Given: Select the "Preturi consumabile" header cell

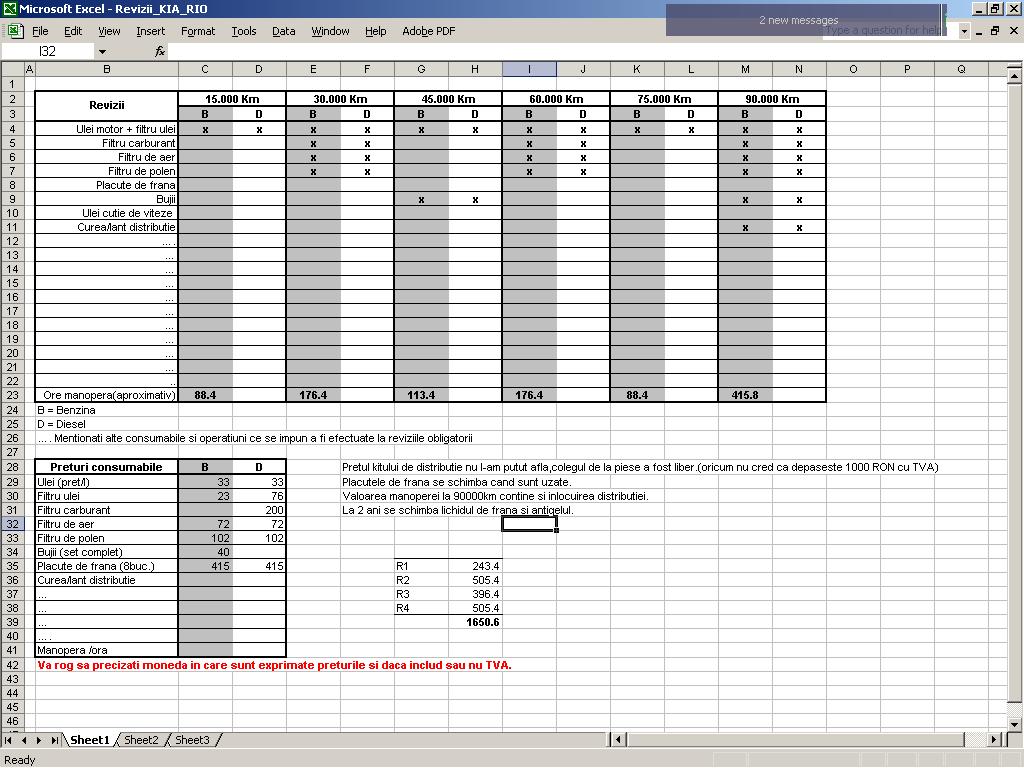Looking at the screenshot, I should [106, 467].
